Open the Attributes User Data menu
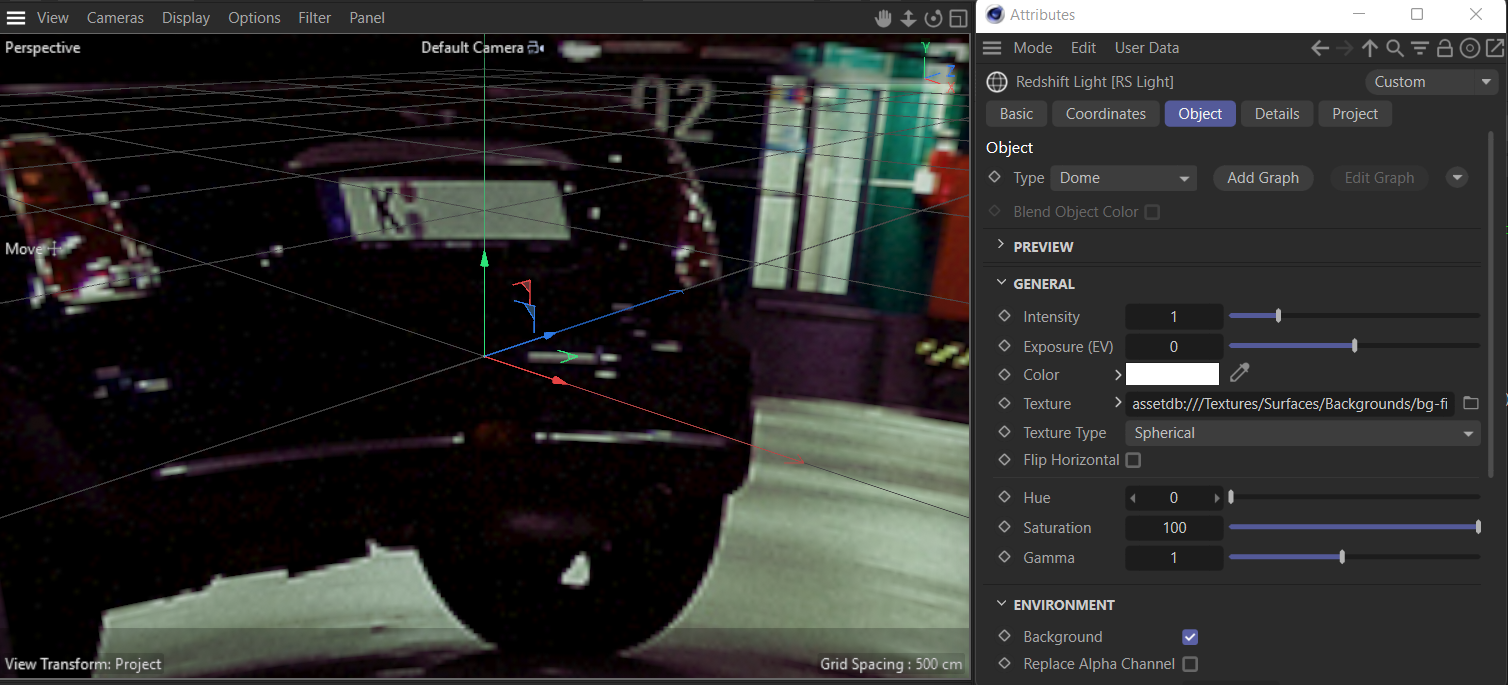Screen dimensions: 1508x685 (x=1147, y=48)
